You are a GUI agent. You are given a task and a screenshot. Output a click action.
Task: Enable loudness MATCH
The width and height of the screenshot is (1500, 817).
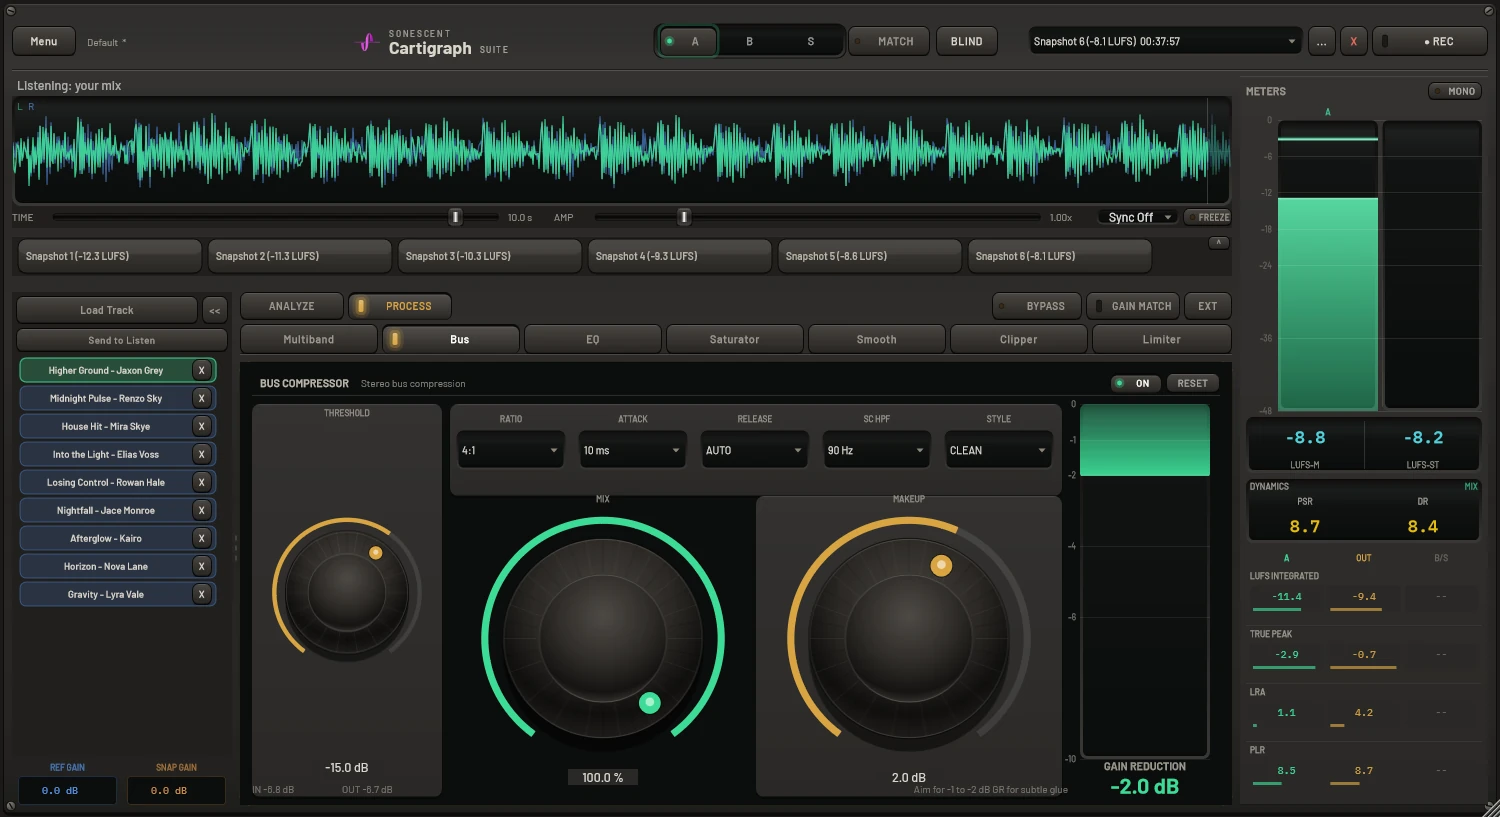pyautogui.click(x=888, y=41)
